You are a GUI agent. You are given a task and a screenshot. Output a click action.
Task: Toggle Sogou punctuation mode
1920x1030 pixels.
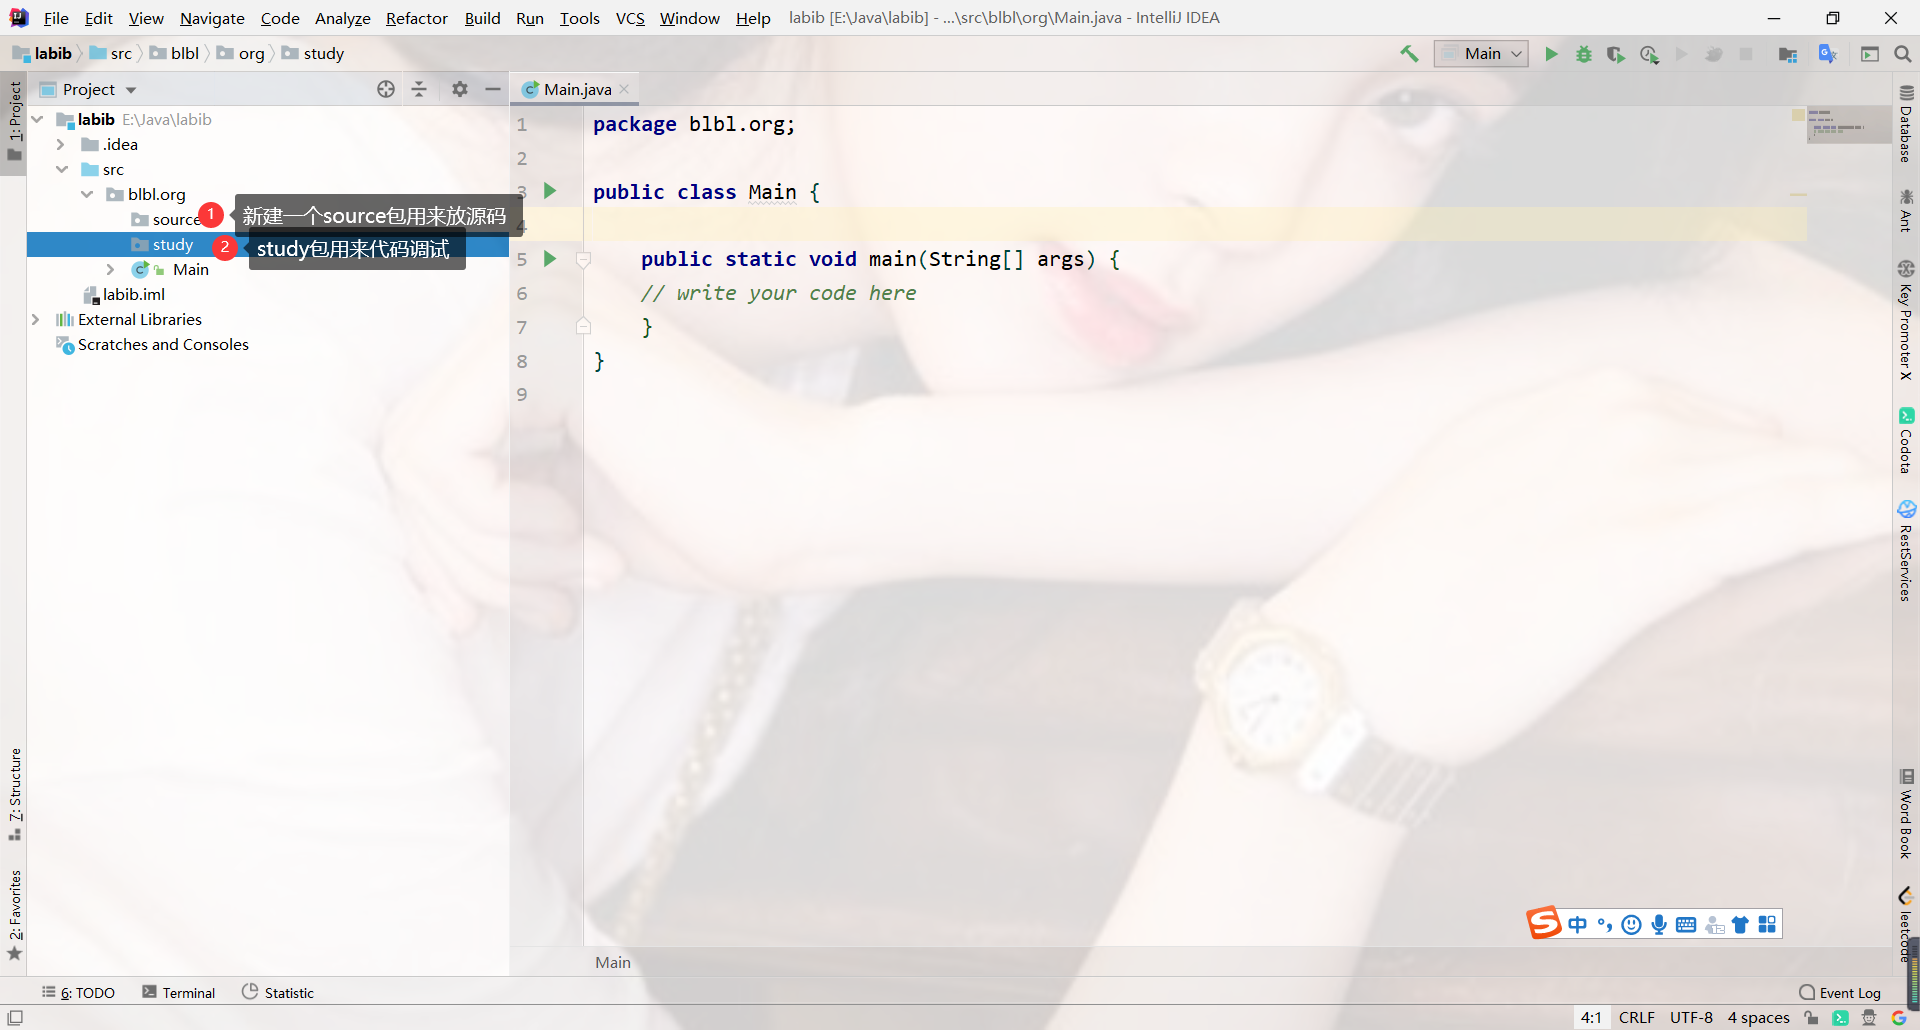click(1605, 925)
